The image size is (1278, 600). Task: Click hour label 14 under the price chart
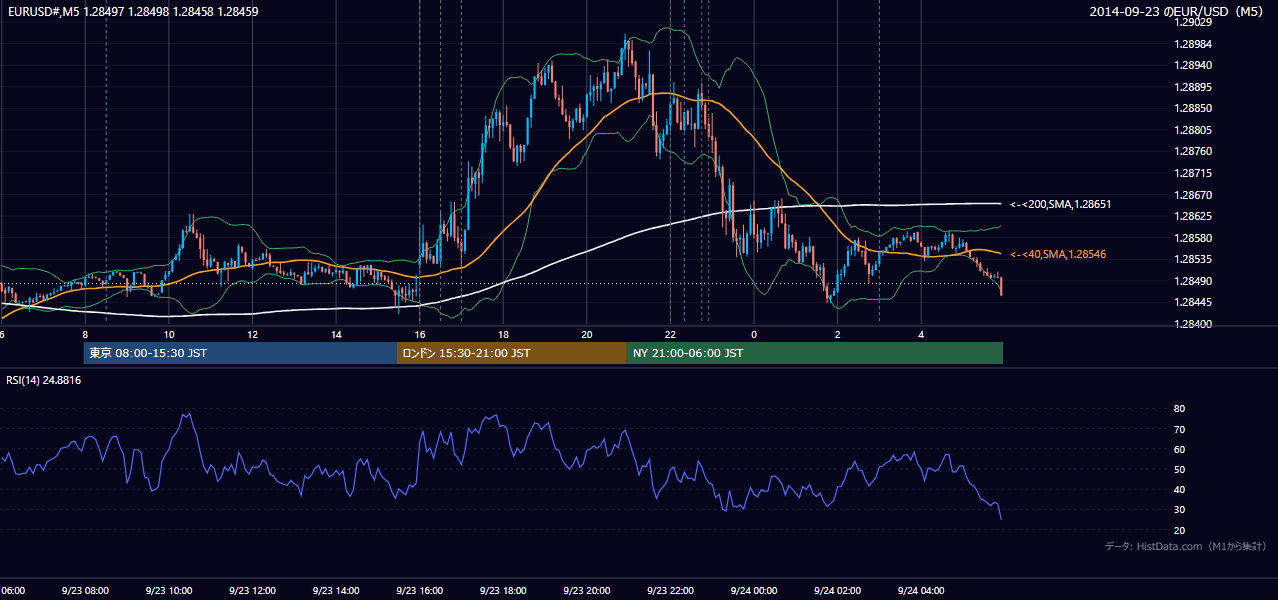coord(336,334)
